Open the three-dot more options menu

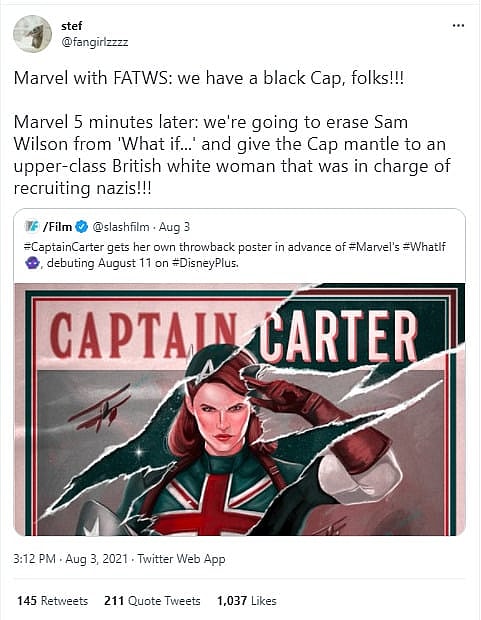(x=458, y=26)
